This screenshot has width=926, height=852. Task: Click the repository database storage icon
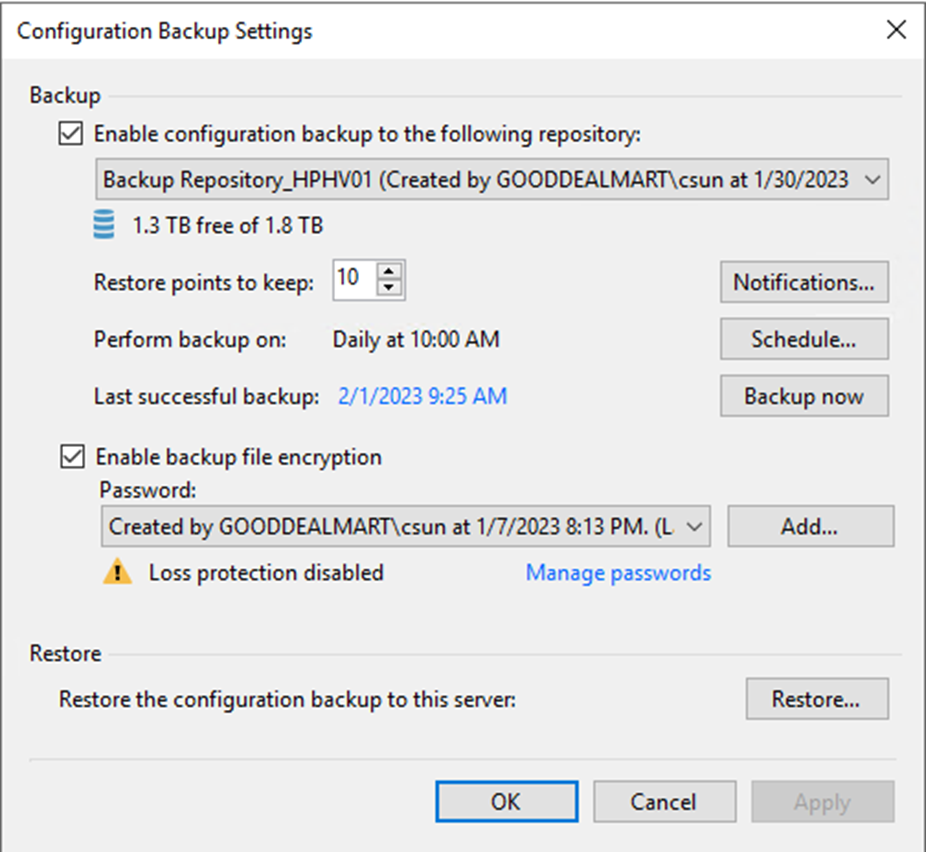tap(104, 225)
